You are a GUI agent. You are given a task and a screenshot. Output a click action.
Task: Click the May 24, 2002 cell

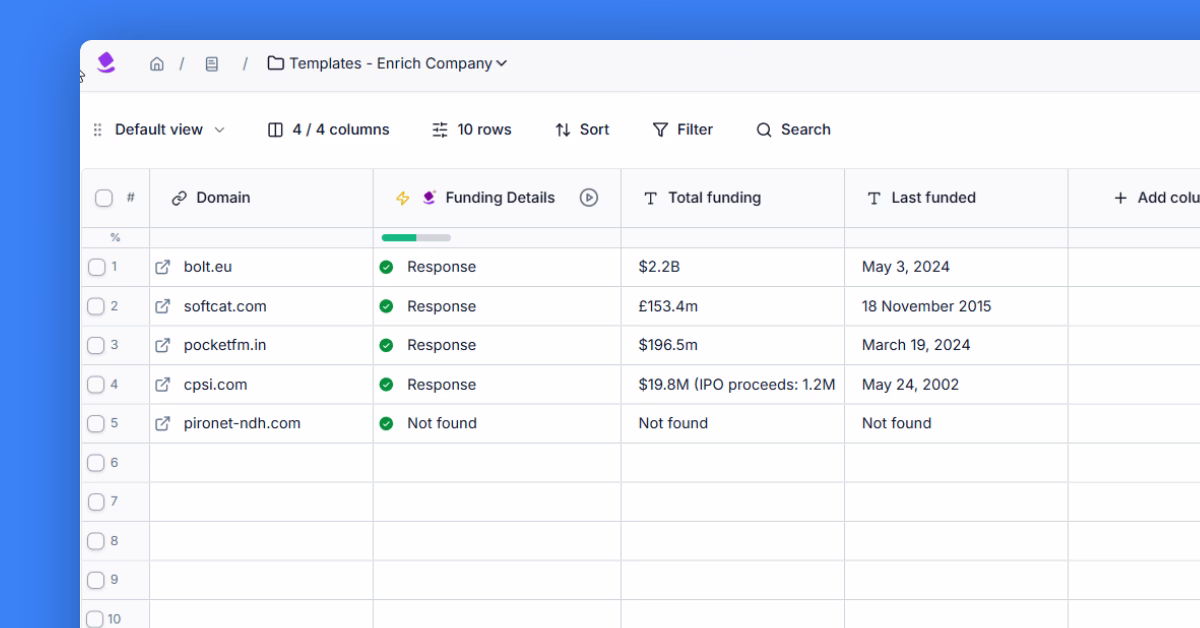956,384
